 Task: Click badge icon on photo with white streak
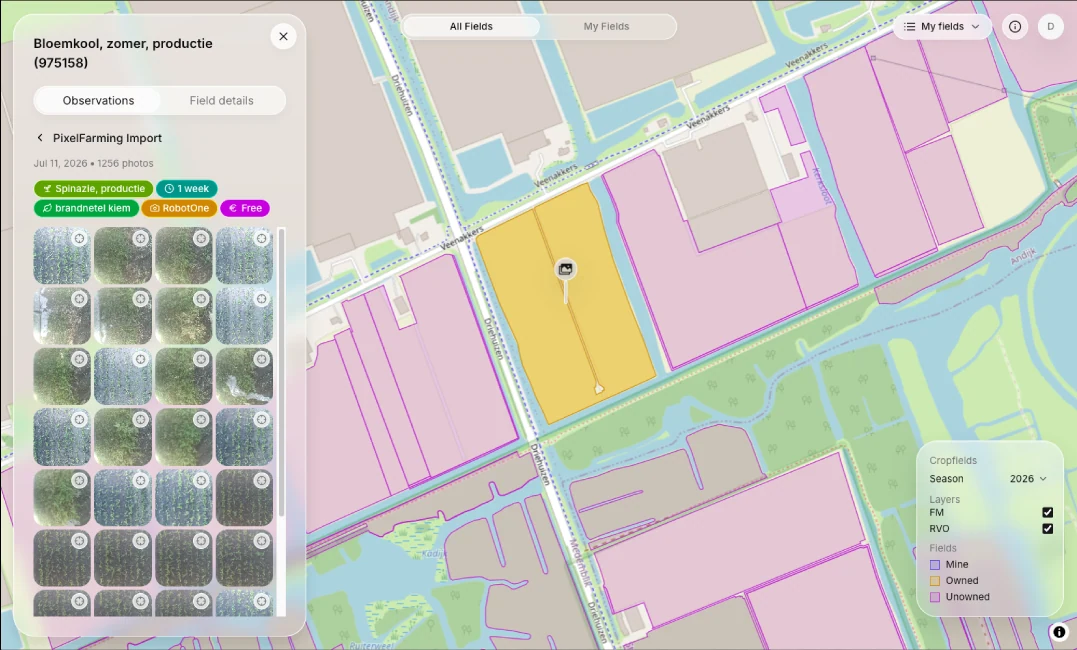point(261,359)
